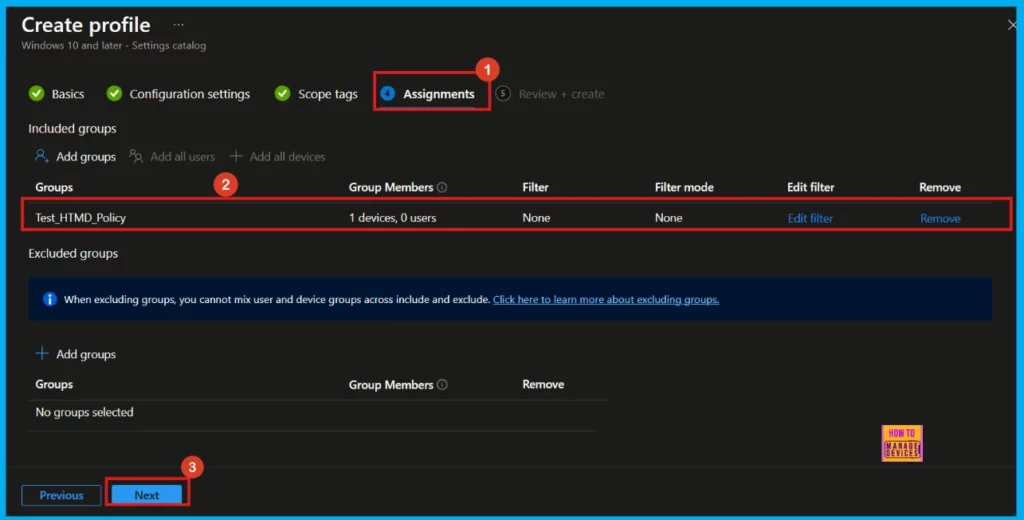Click the Add all users people icon
The image size is (1024, 520).
136,156
